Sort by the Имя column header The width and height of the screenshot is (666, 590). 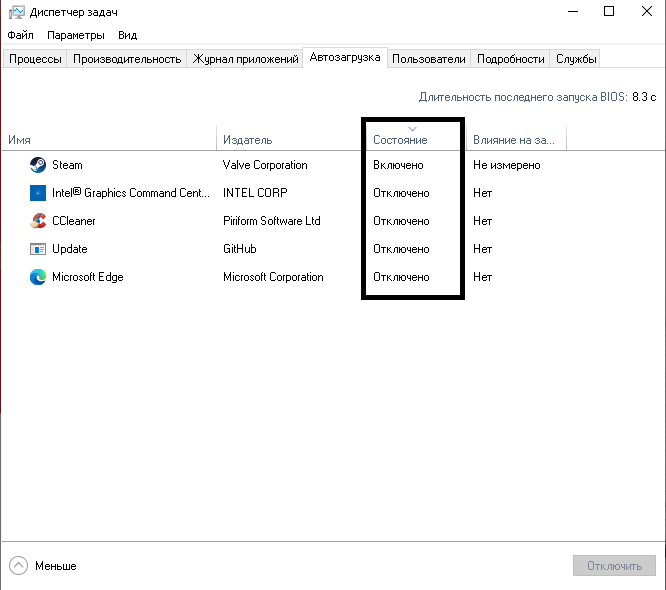point(20,140)
